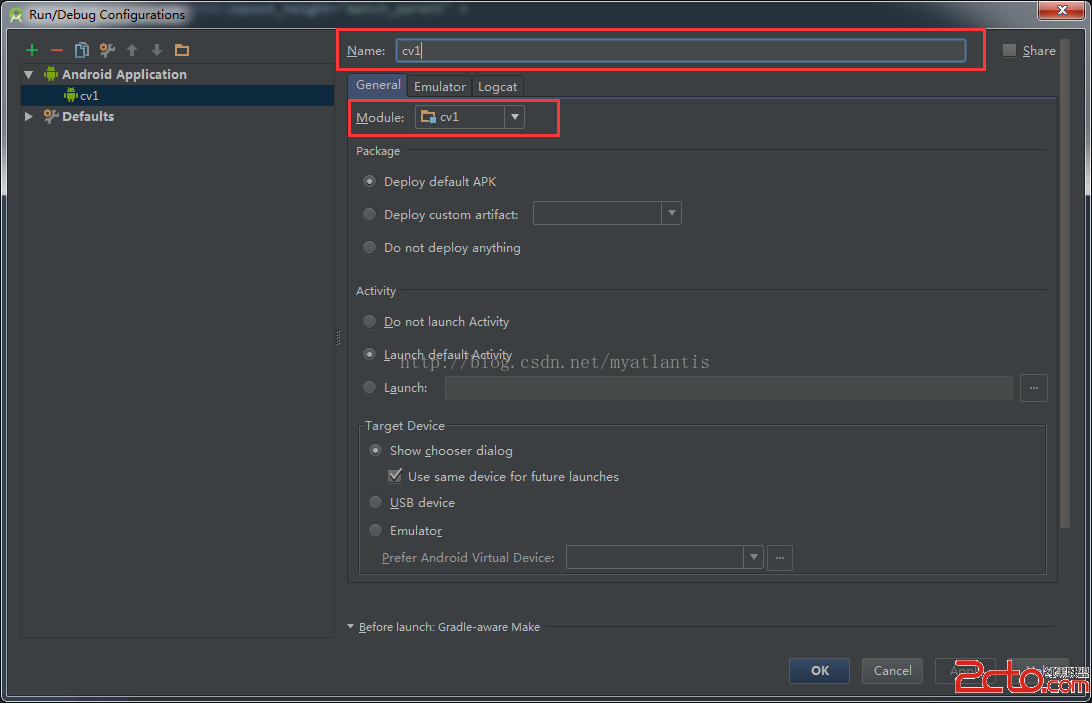Switch to the Logcat tab
The height and width of the screenshot is (703, 1092).
pyautogui.click(x=497, y=86)
